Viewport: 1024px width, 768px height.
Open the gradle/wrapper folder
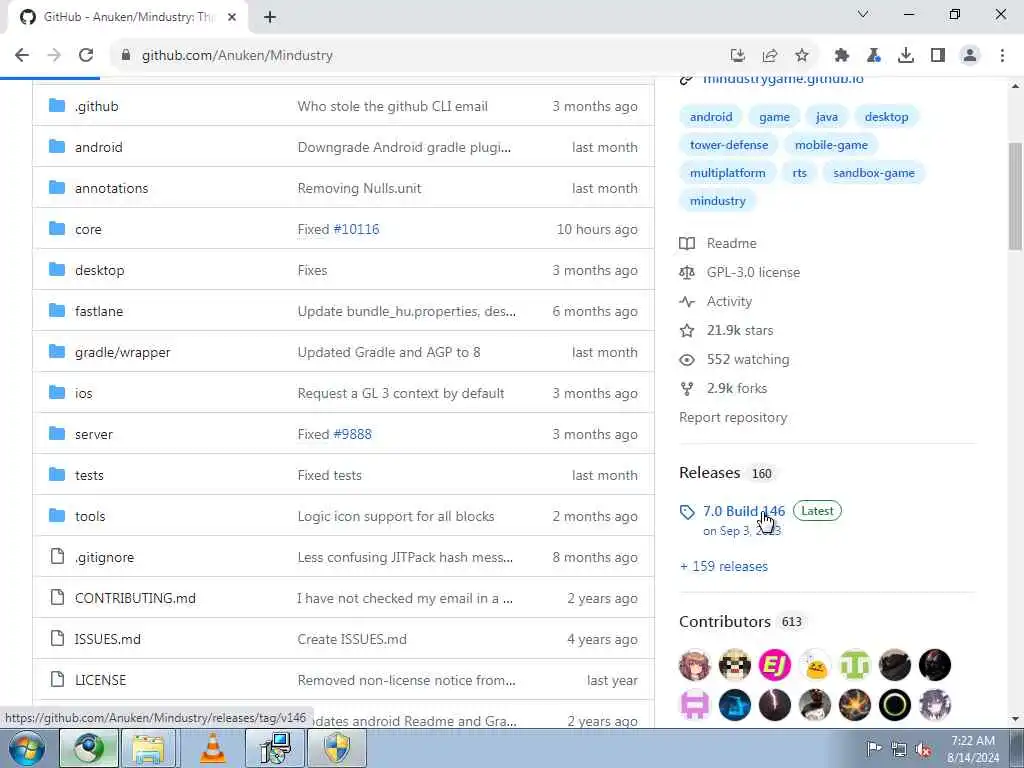[x=122, y=352]
